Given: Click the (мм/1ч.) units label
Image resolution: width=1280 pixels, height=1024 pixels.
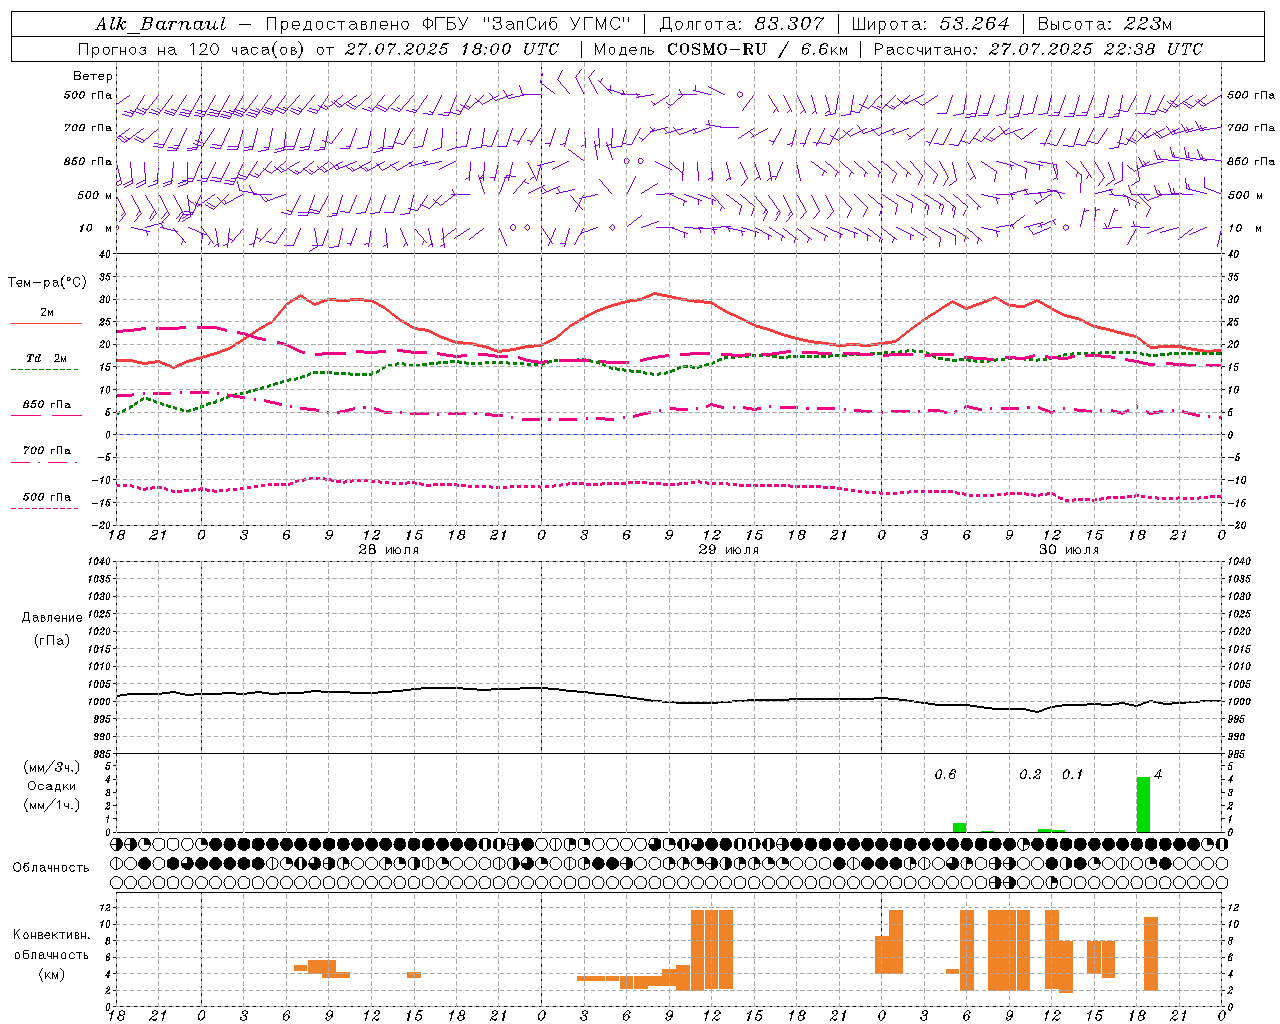Looking at the screenshot, I should (52, 805).
